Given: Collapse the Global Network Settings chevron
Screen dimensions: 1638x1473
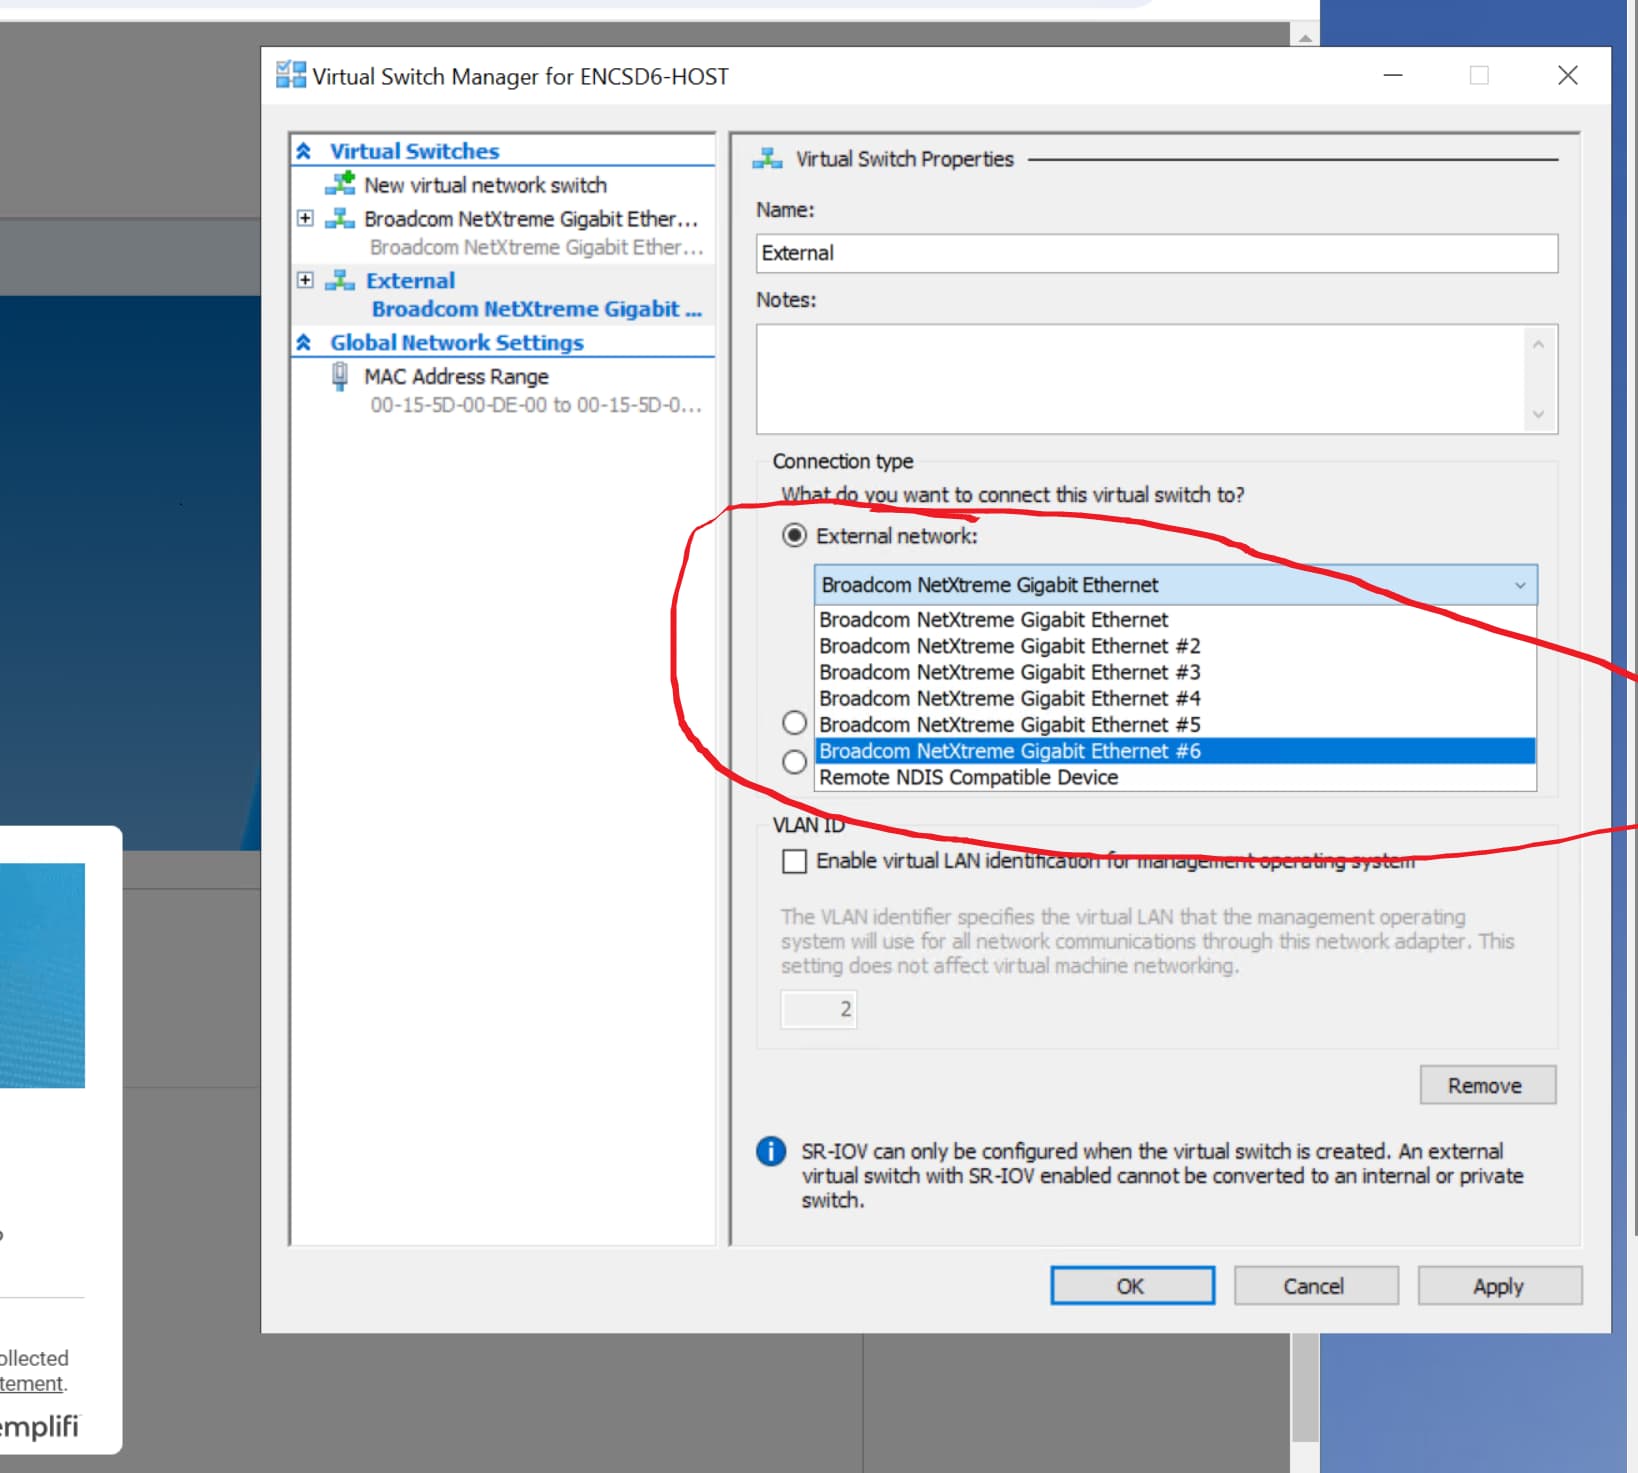Looking at the screenshot, I should pos(303,342).
